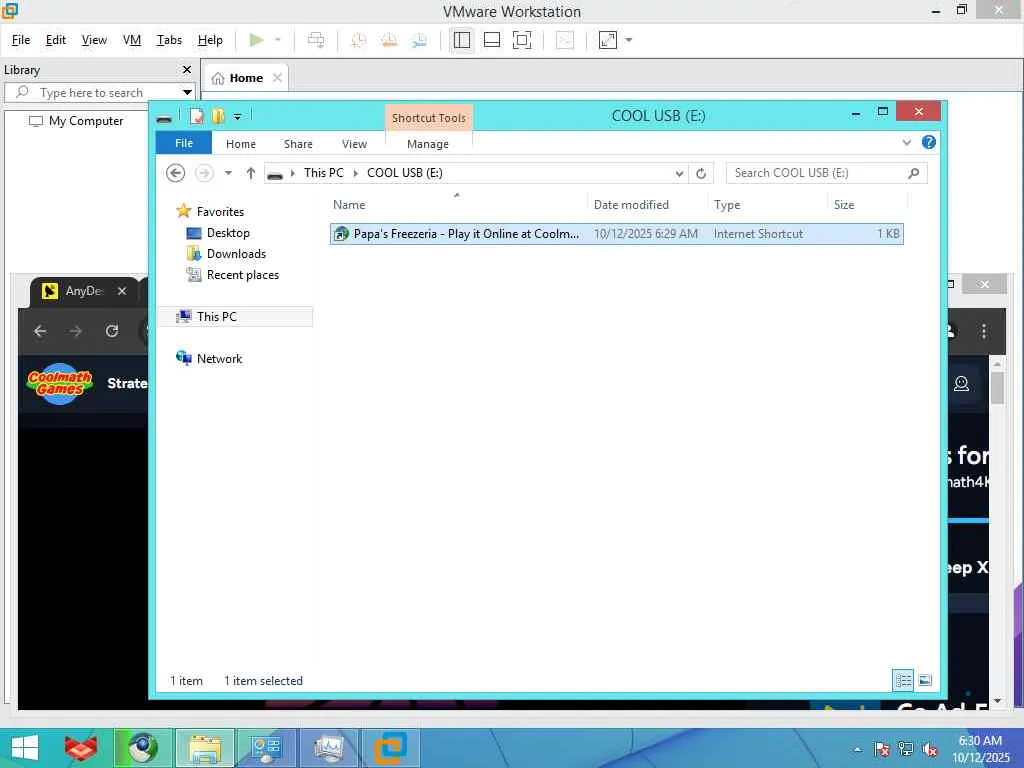Click the Shortcut Tools contextual tab header
The image size is (1024, 768).
pos(428,118)
